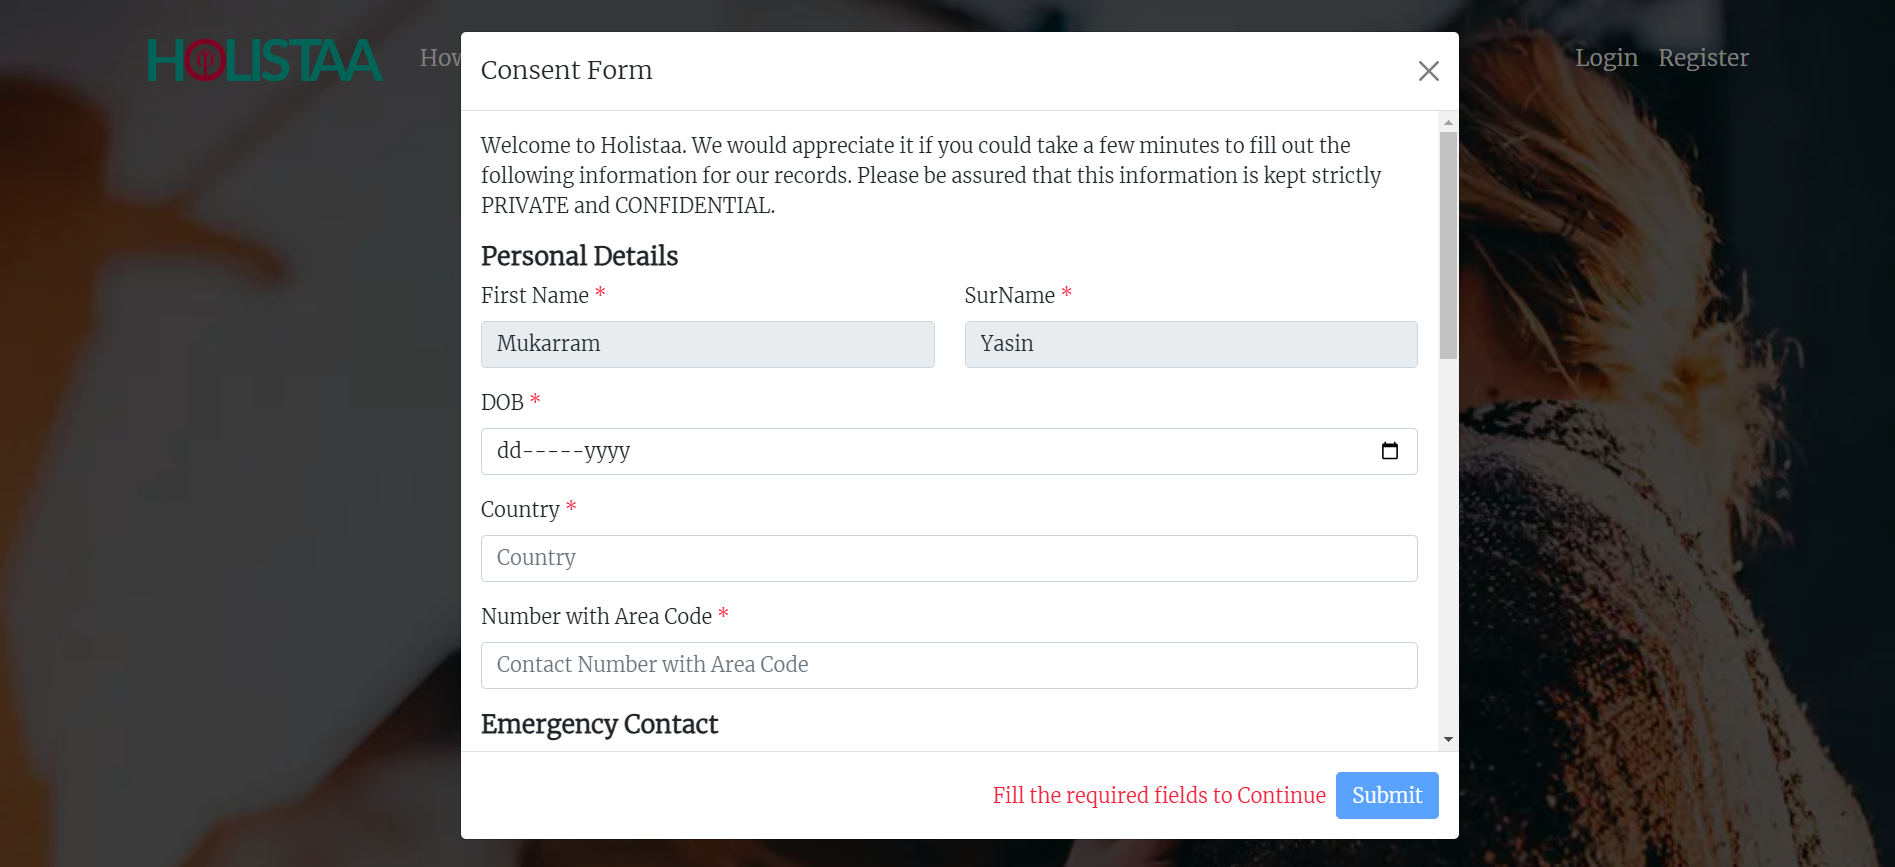Select the day segment of DOB field
The width and height of the screenshot is (1895, 867).
pos(509,451)
